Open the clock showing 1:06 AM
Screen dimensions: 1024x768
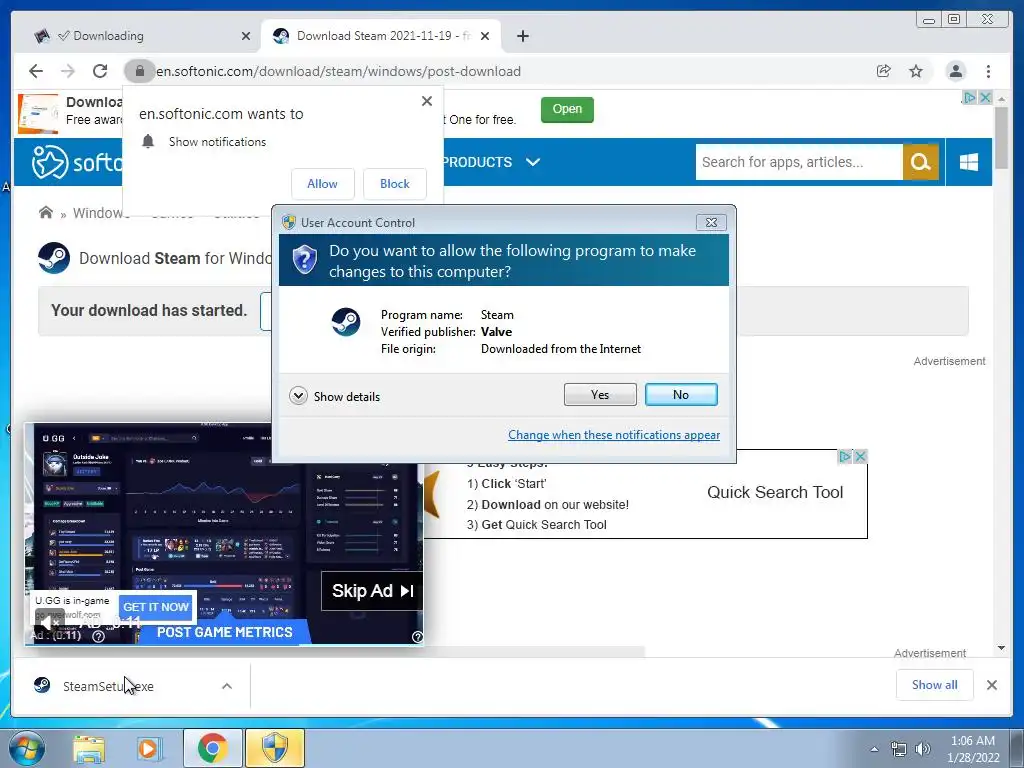coord(973,749)
